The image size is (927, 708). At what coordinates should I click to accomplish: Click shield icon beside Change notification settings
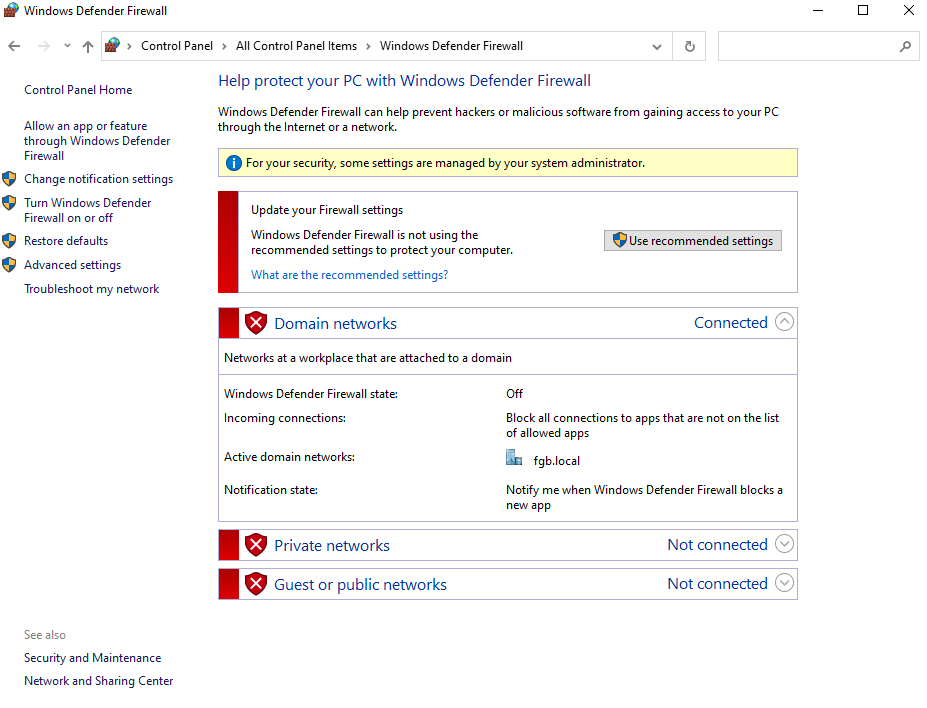9,178
